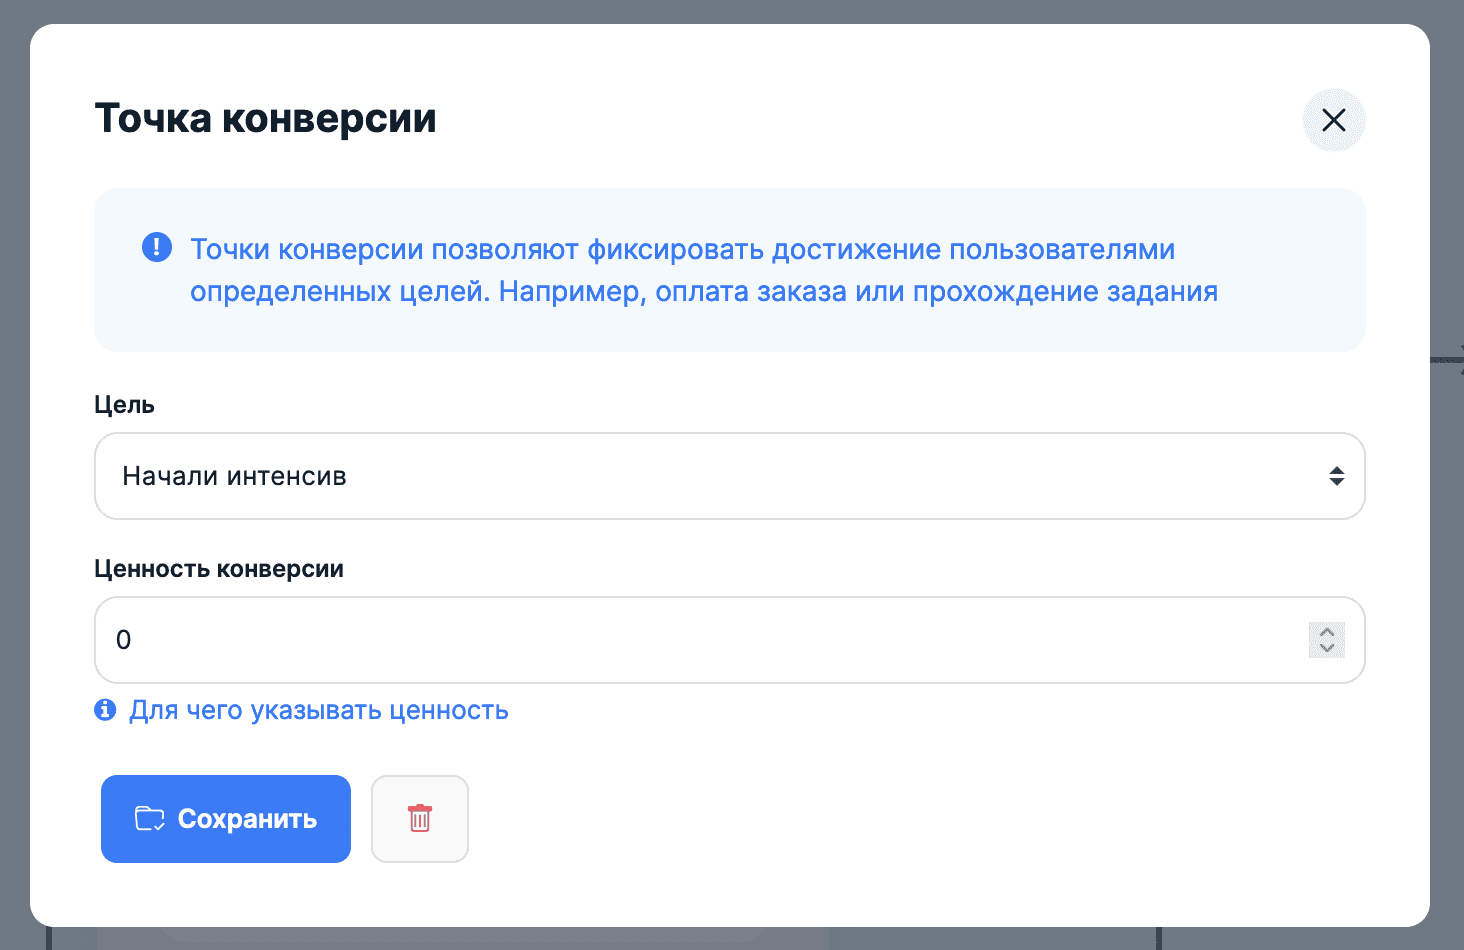Viewport: 1464px width, 950px height.
Task: Click the up stepper arrow on conversion value
Action: pyautogui.click(x=1326, y=632)
